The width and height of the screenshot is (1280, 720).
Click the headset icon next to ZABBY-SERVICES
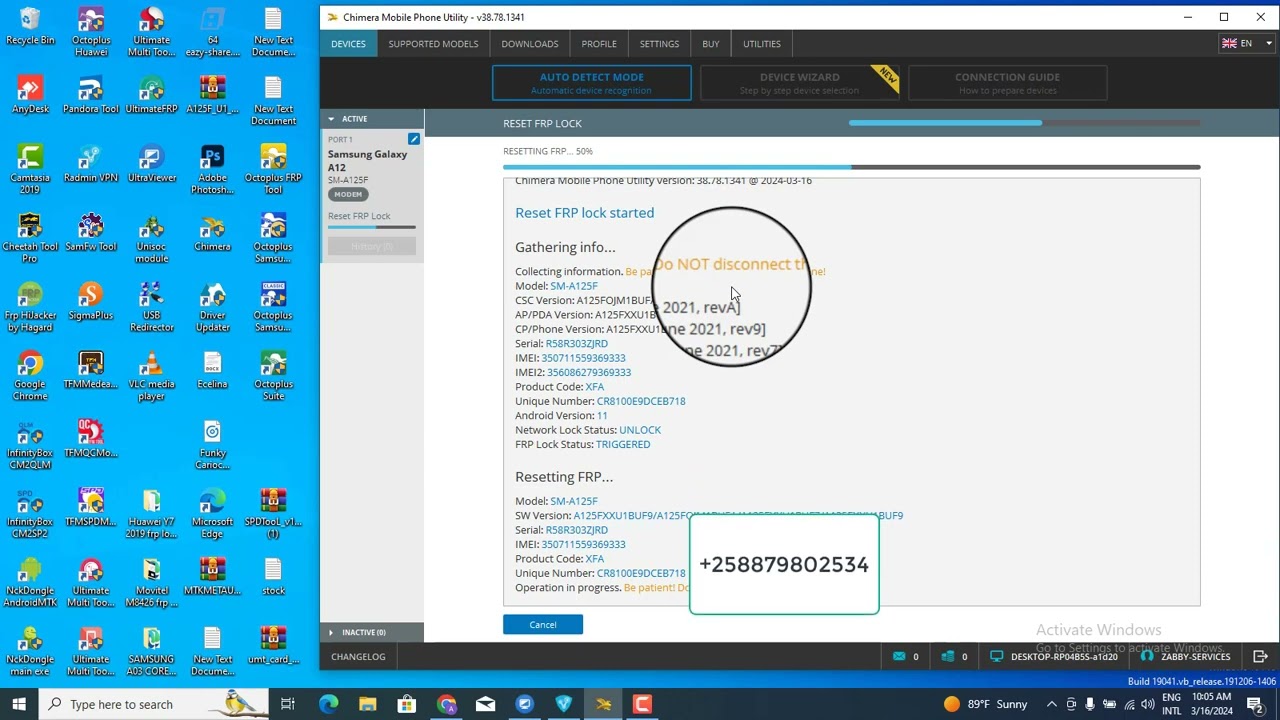click(1146, 657)
